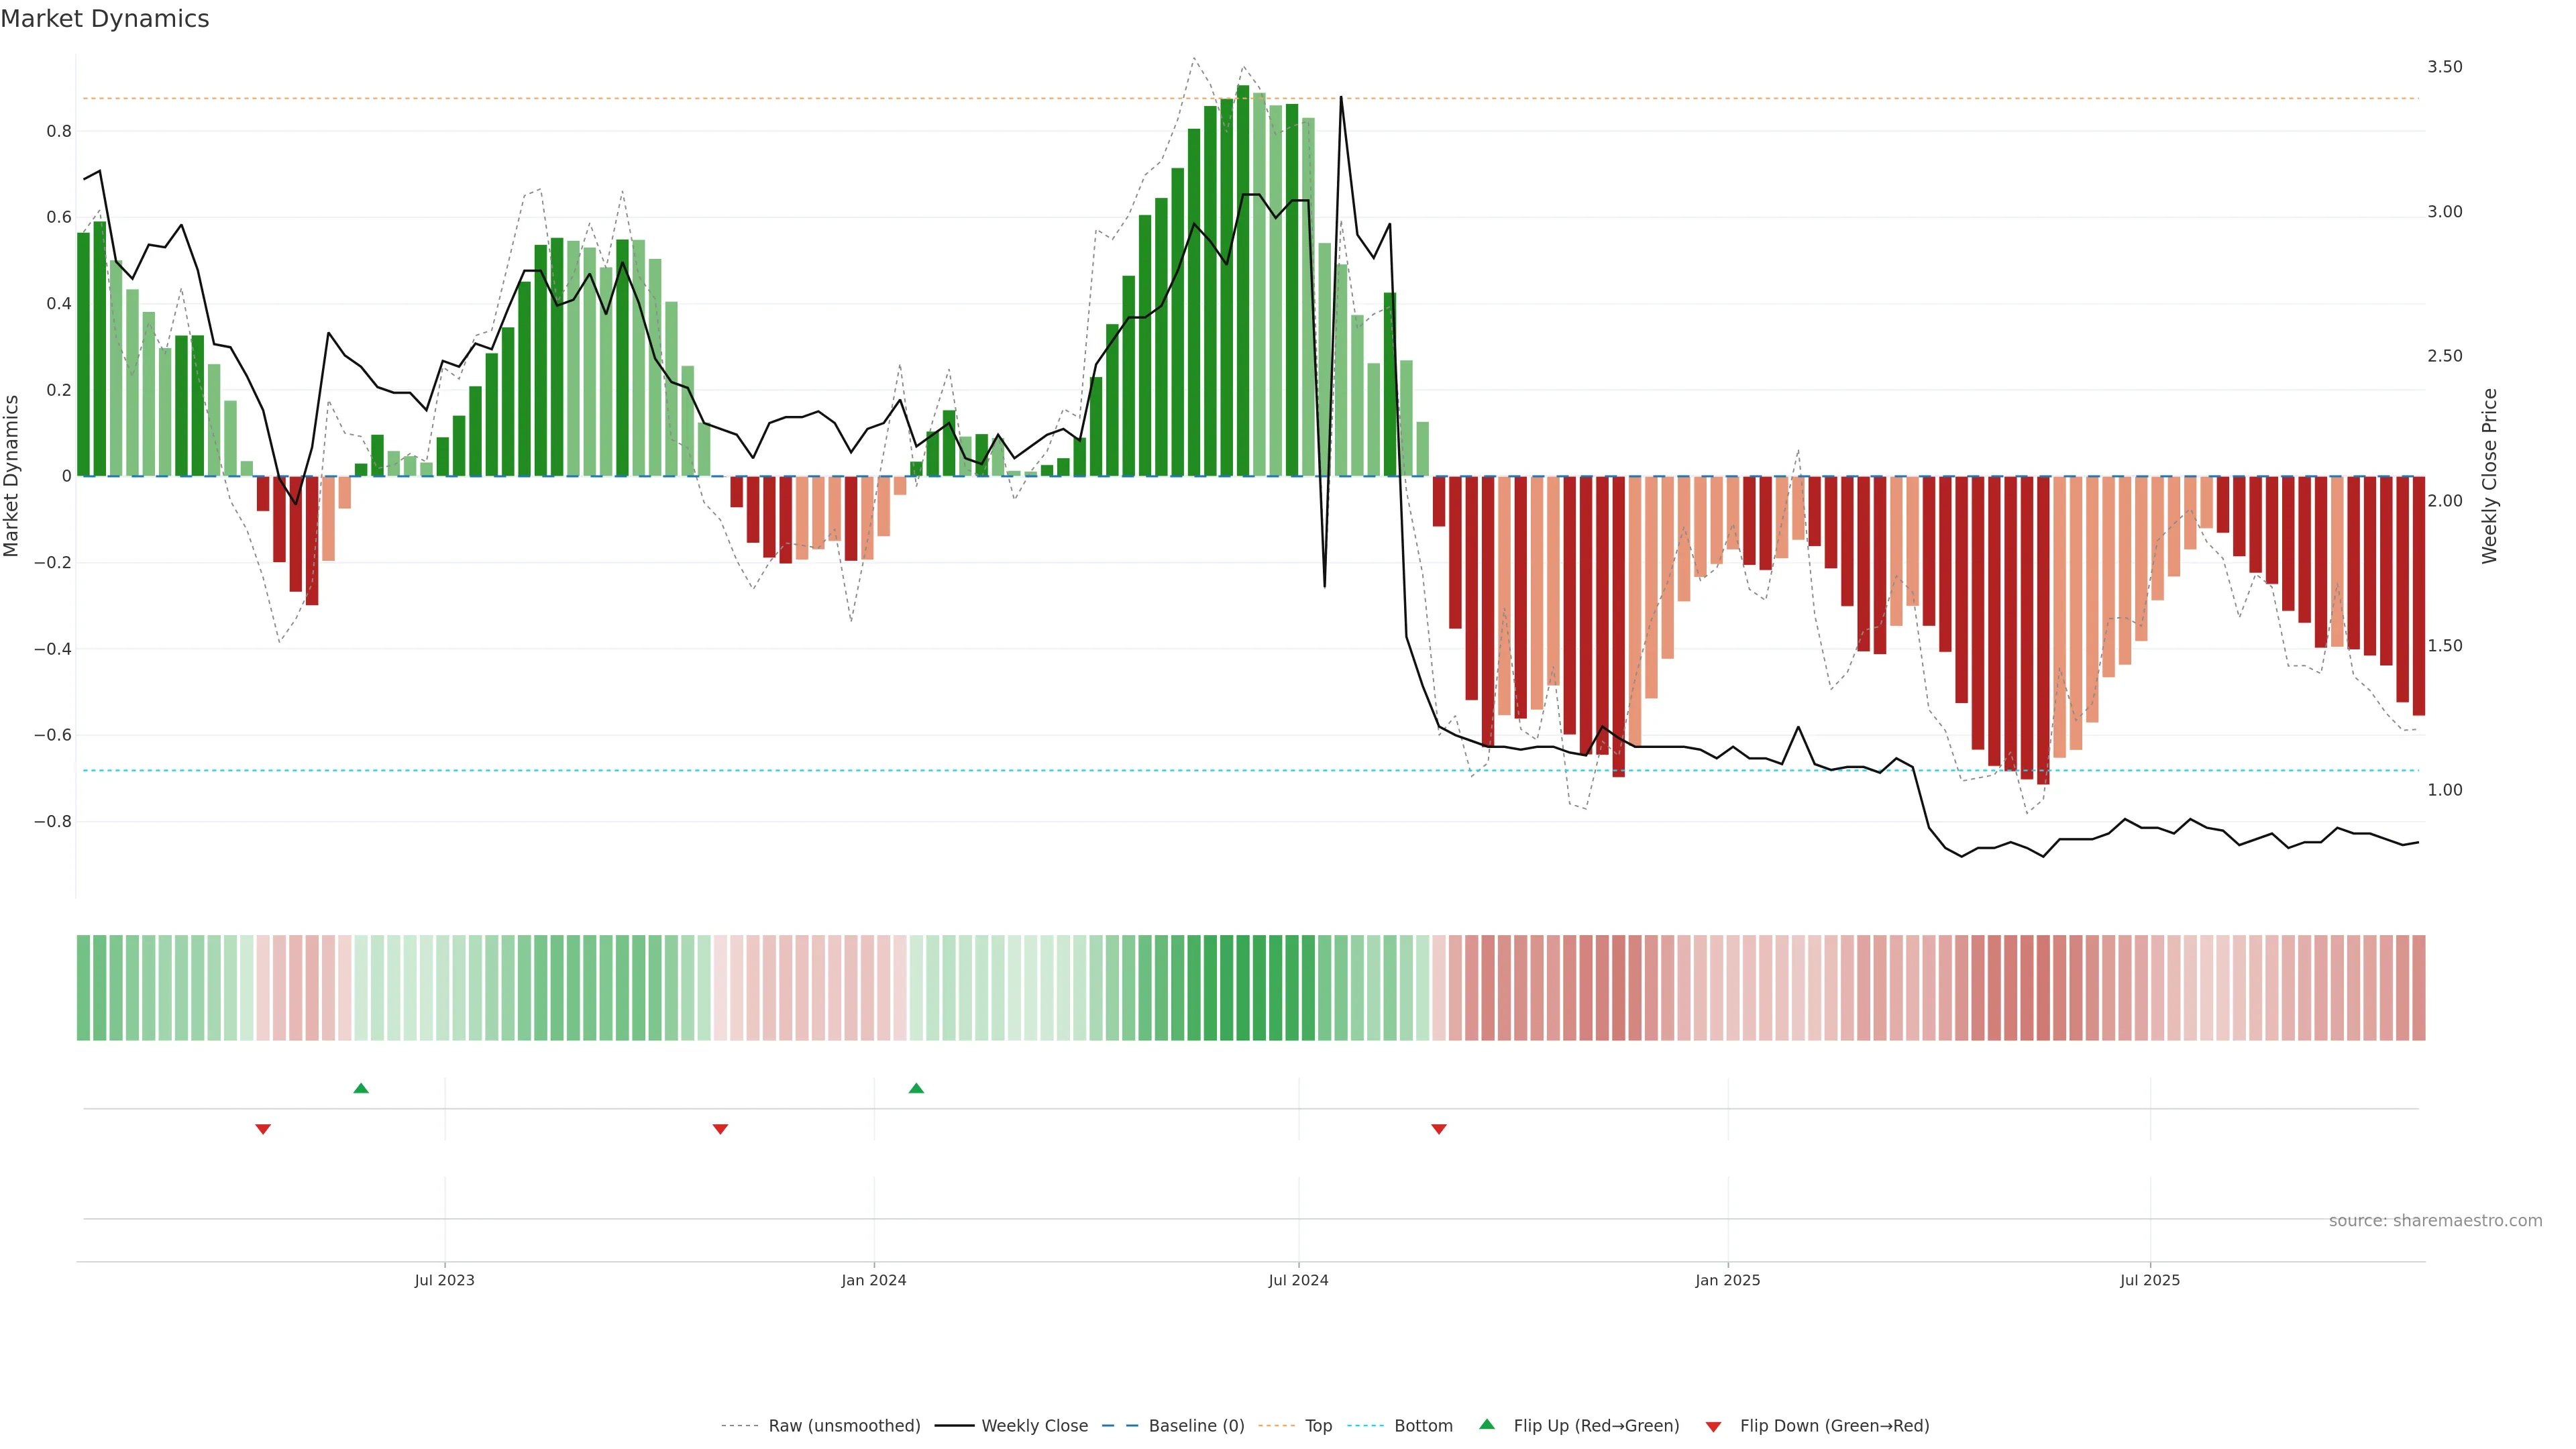Click the Jul 2024 x-axis label

[1298, 1280]
